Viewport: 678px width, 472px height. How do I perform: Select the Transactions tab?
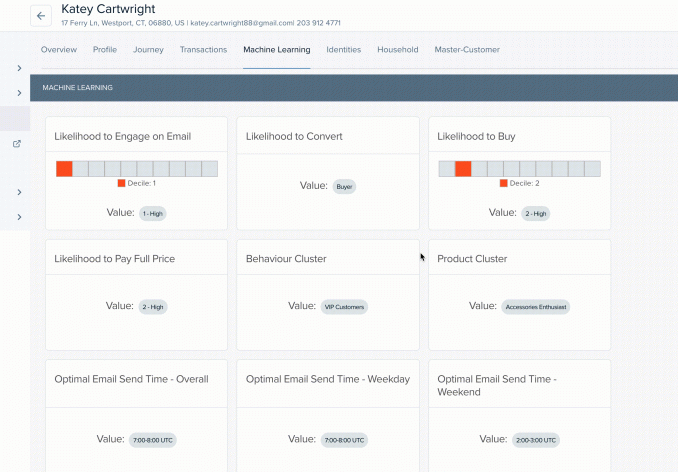click(x=203, y=50)
